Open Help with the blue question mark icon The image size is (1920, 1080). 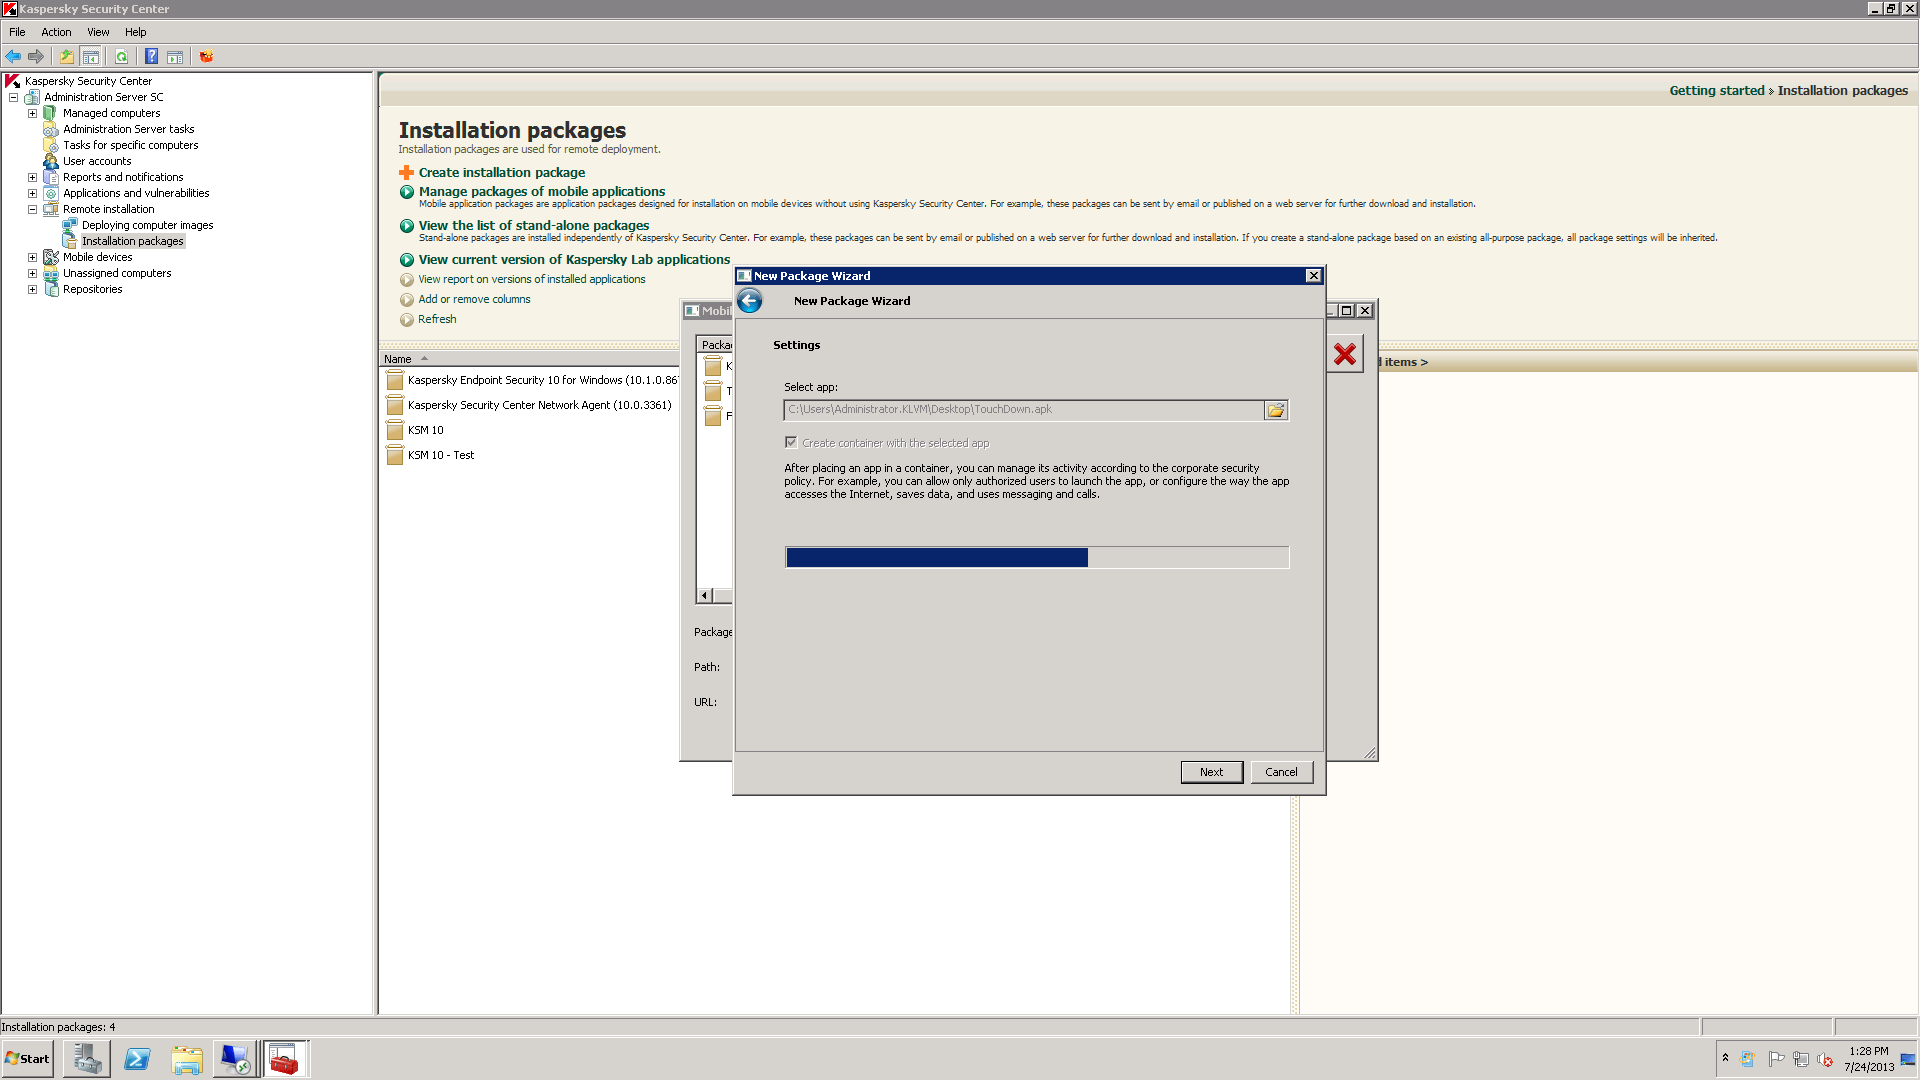(x=151, y=56)
